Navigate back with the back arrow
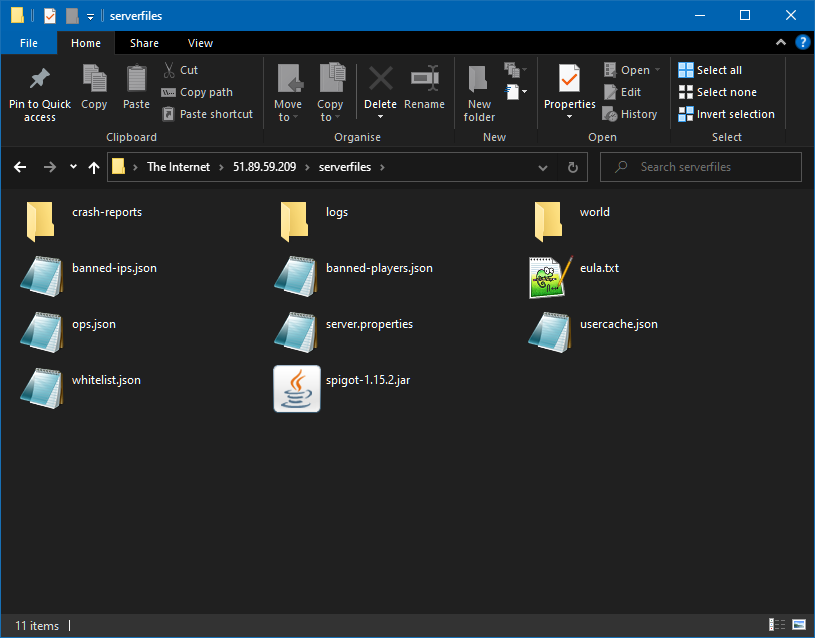Screen dimensions: 815x638 (20, 167)
